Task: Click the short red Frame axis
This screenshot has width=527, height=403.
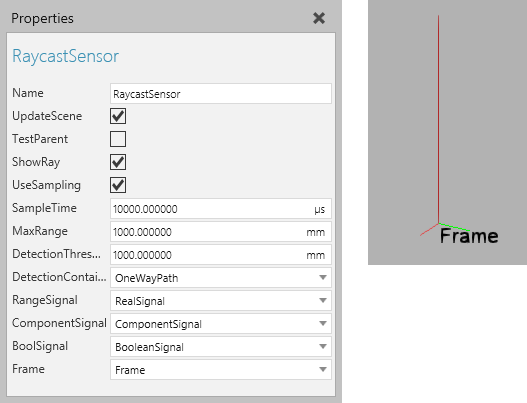Action: click(x=429, y=229)
